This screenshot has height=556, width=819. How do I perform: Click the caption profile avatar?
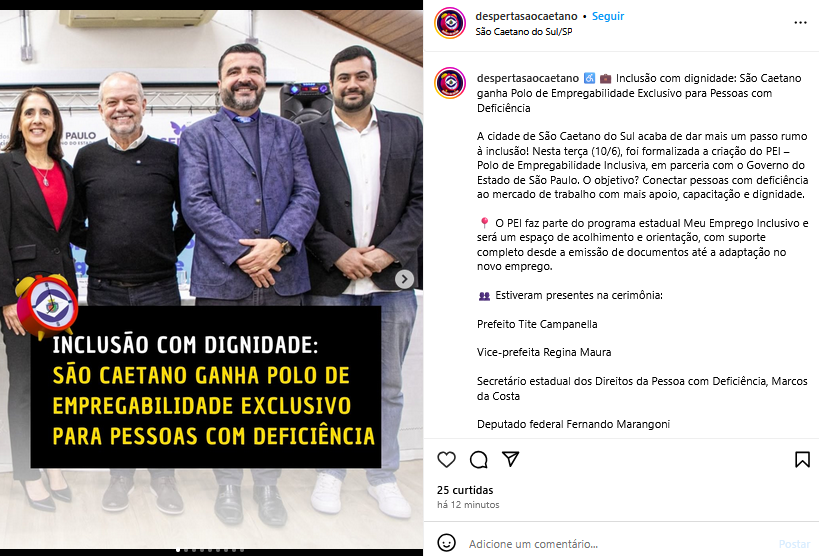(450, 83)
